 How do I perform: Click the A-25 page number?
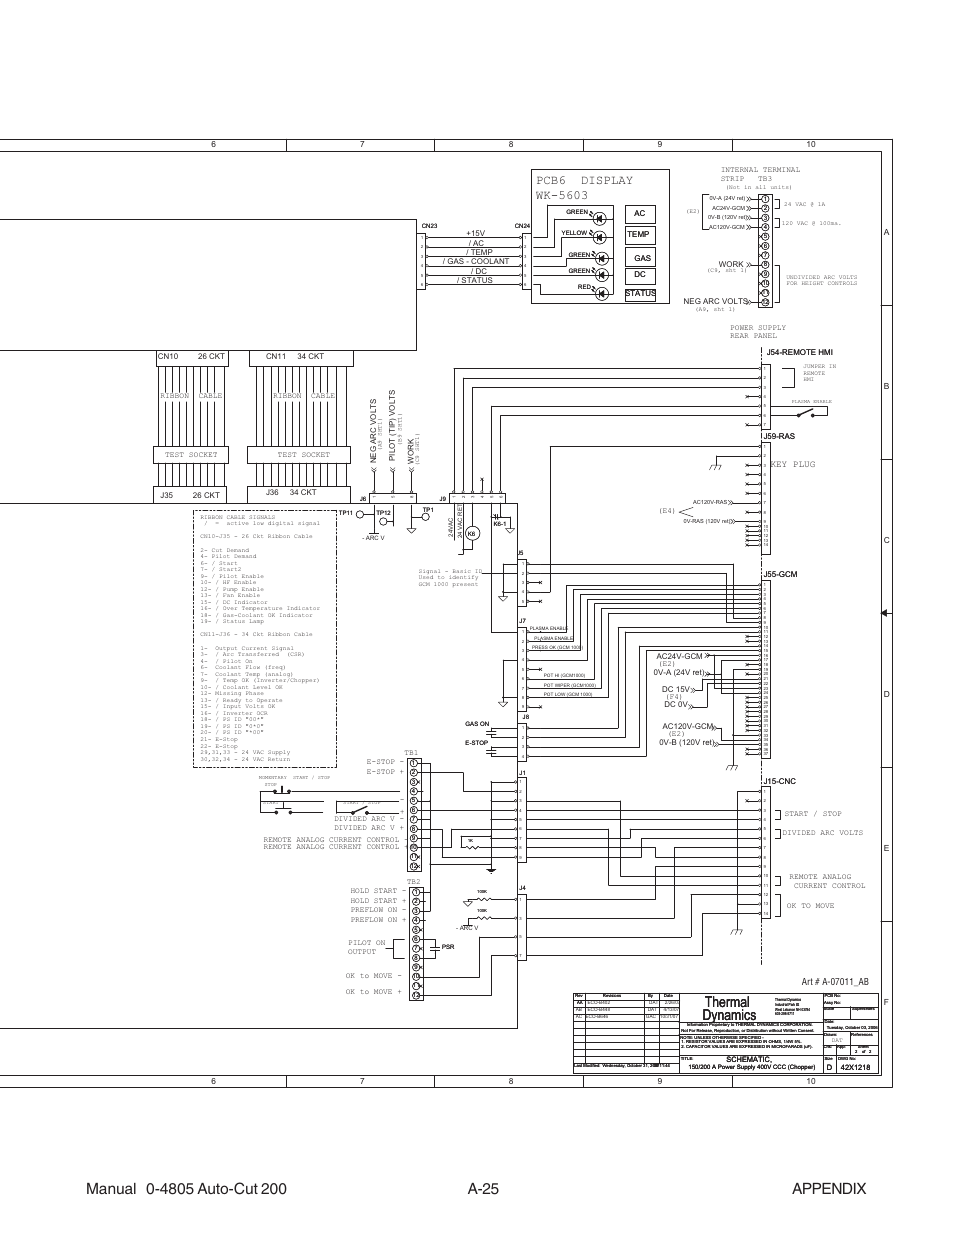pyautogui.click(x=482, y=1188)
